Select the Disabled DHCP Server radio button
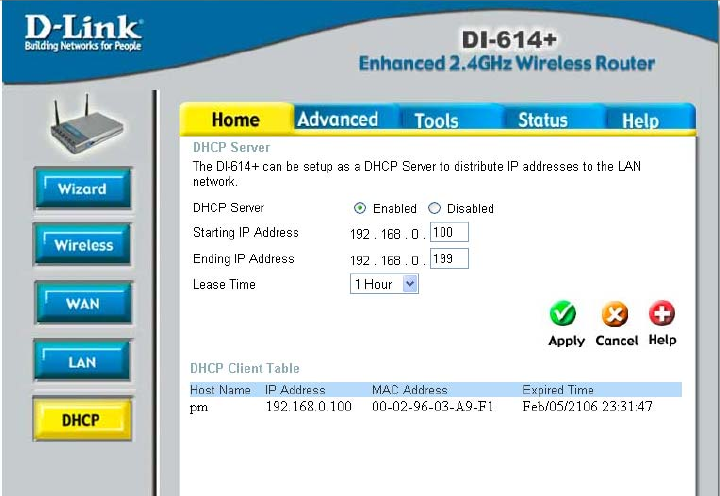Viewport: 720px width, 496px height. (434, 208)
